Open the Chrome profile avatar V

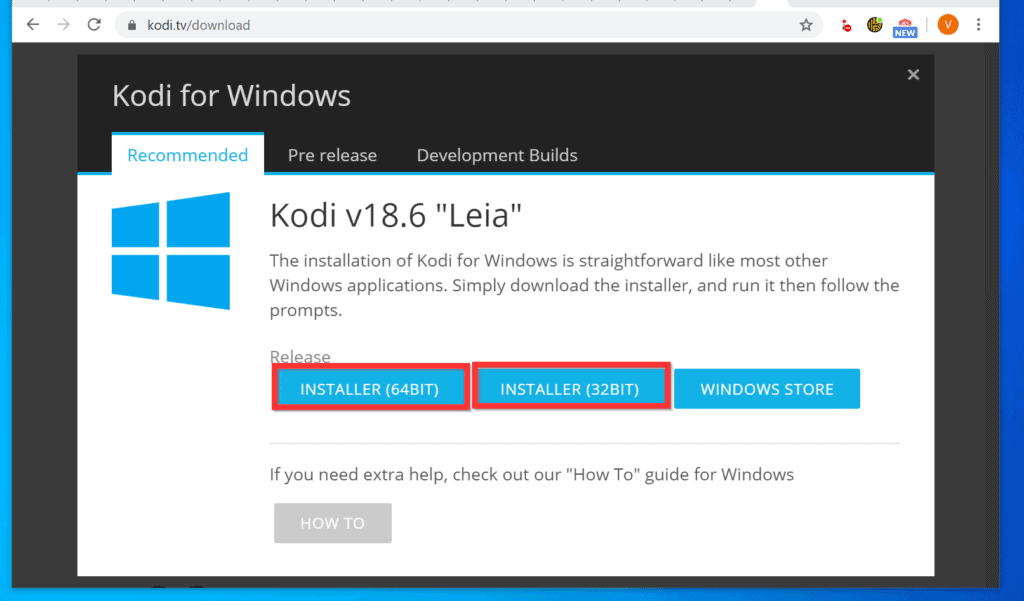coord(947,24)
